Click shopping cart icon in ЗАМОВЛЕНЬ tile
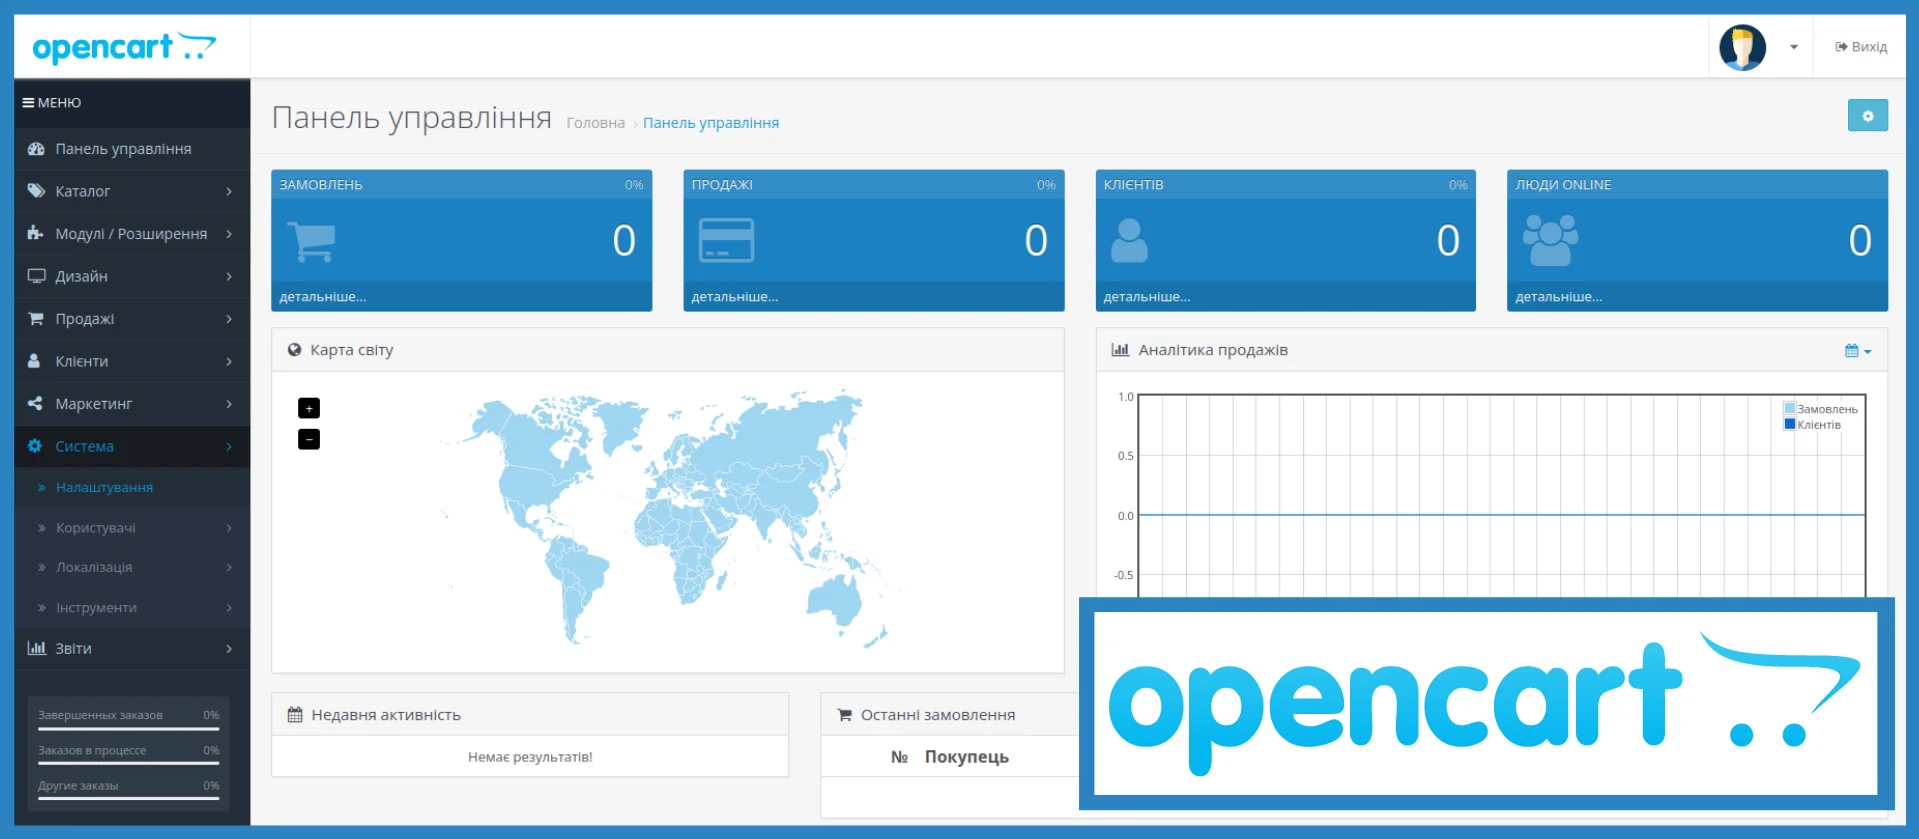 (x=312, y=241)
